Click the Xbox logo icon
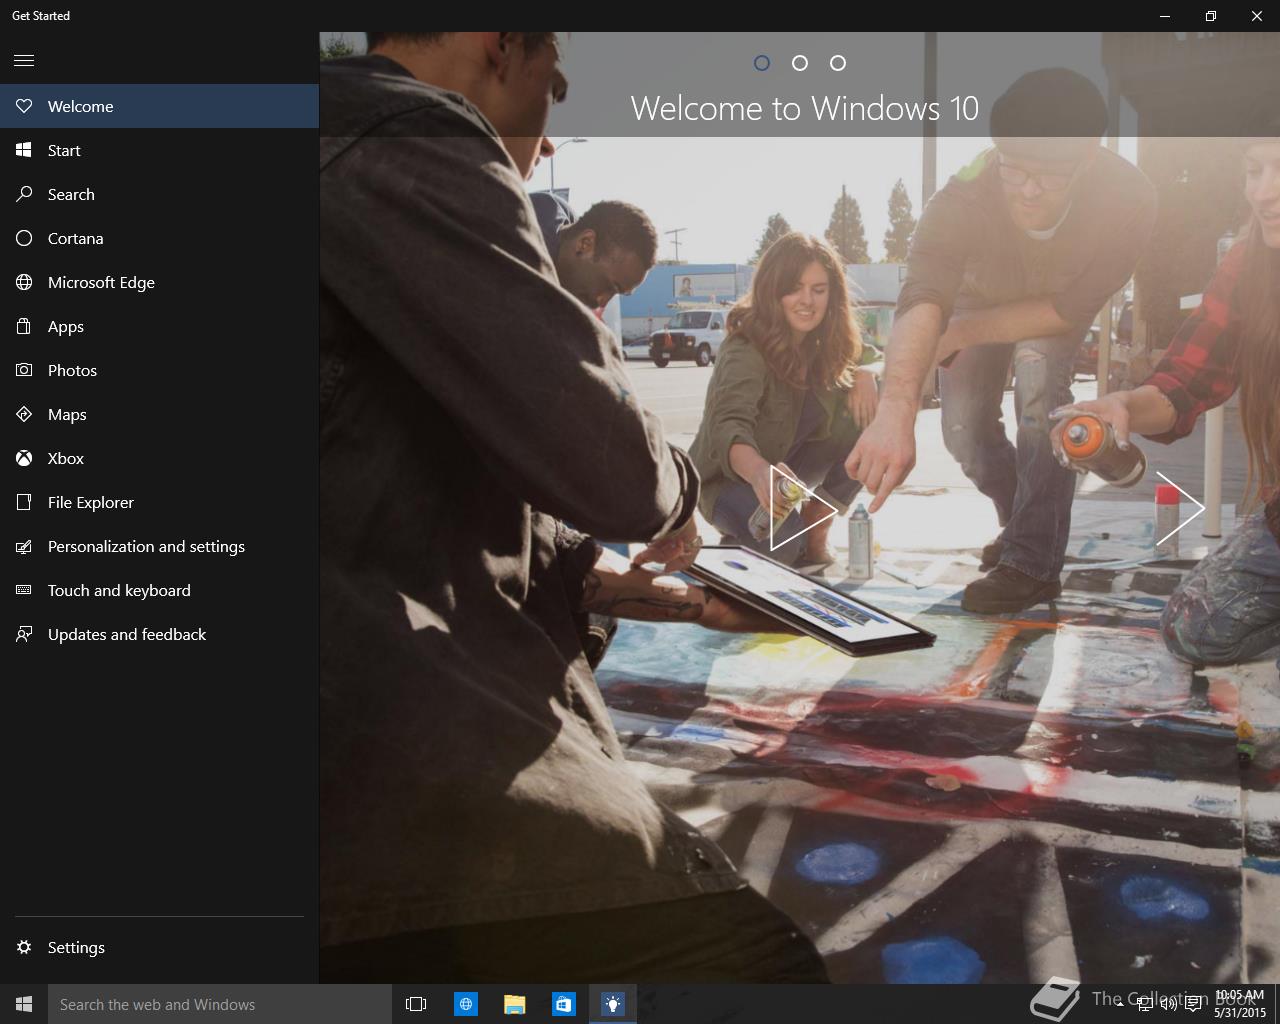1280x1024 pixels. 24,458
